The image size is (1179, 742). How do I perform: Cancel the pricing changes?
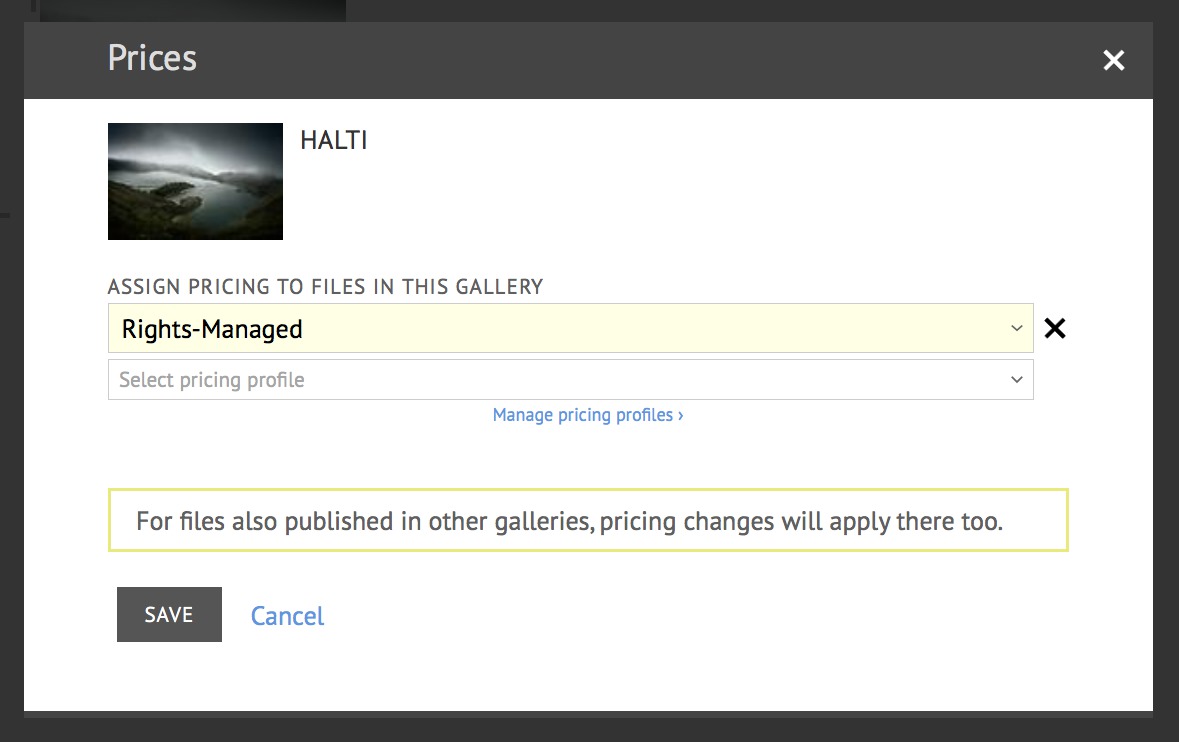tap(287, 615)
